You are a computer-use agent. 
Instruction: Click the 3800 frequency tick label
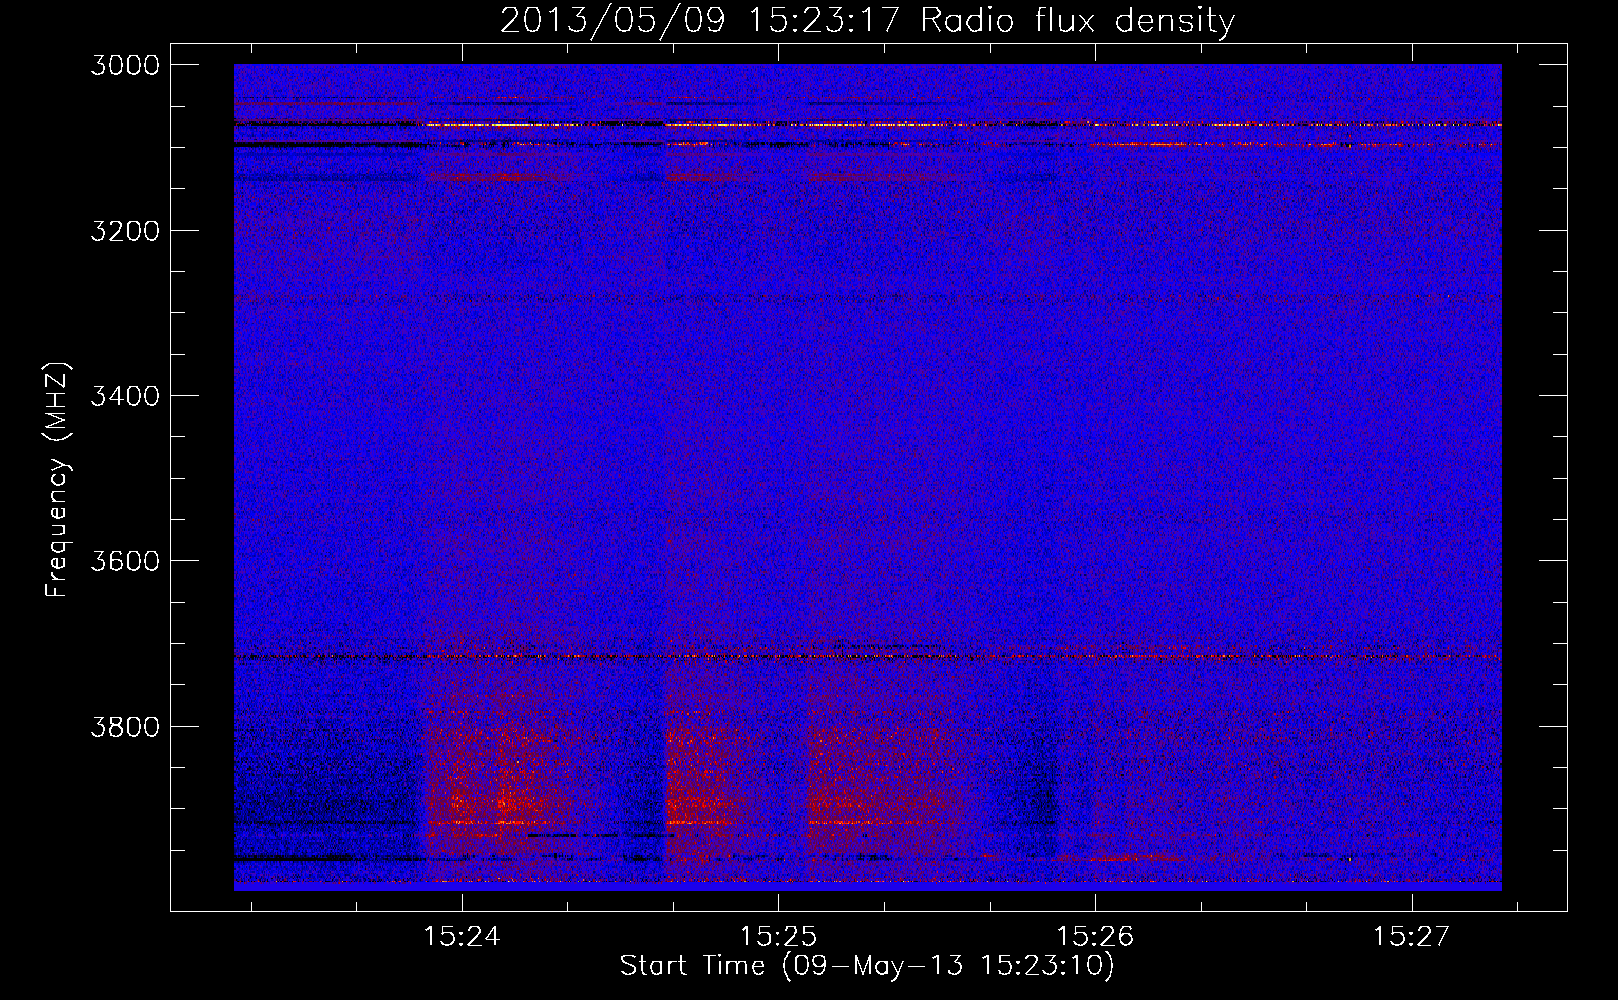(125, 727)
